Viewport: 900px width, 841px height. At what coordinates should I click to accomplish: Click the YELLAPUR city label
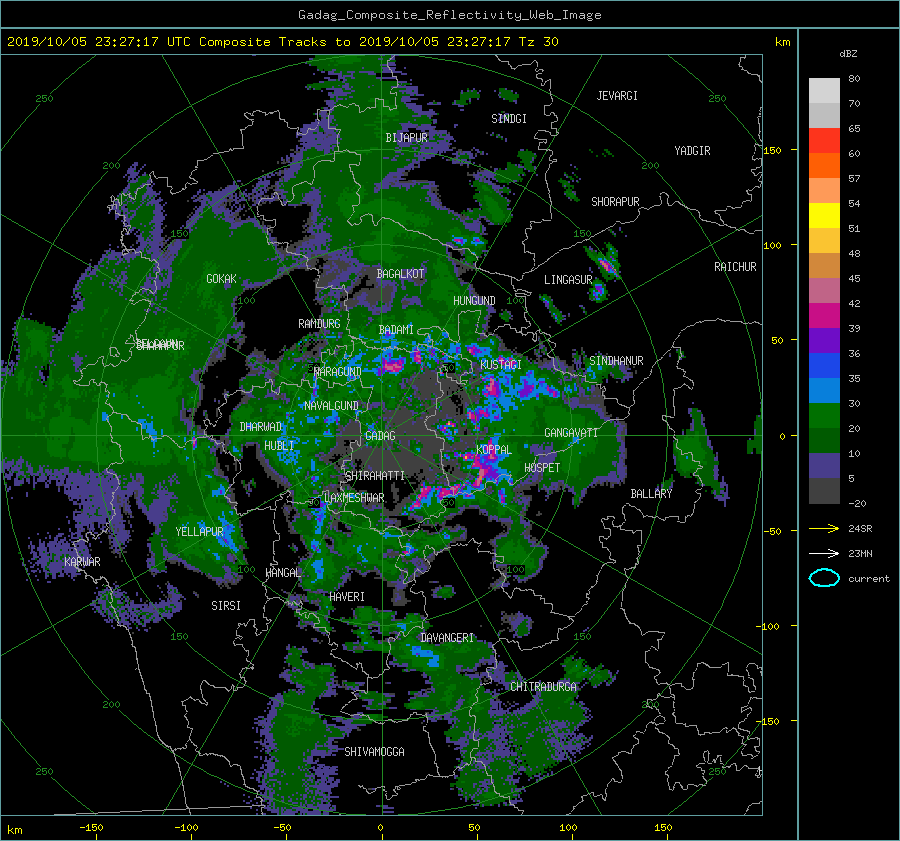pyautogui.click(x=199, y=532)
